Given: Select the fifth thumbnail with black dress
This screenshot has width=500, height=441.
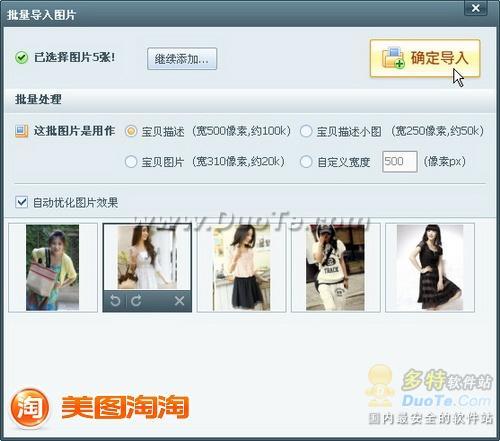Looking at the screenshot, I should click(430, 268).
